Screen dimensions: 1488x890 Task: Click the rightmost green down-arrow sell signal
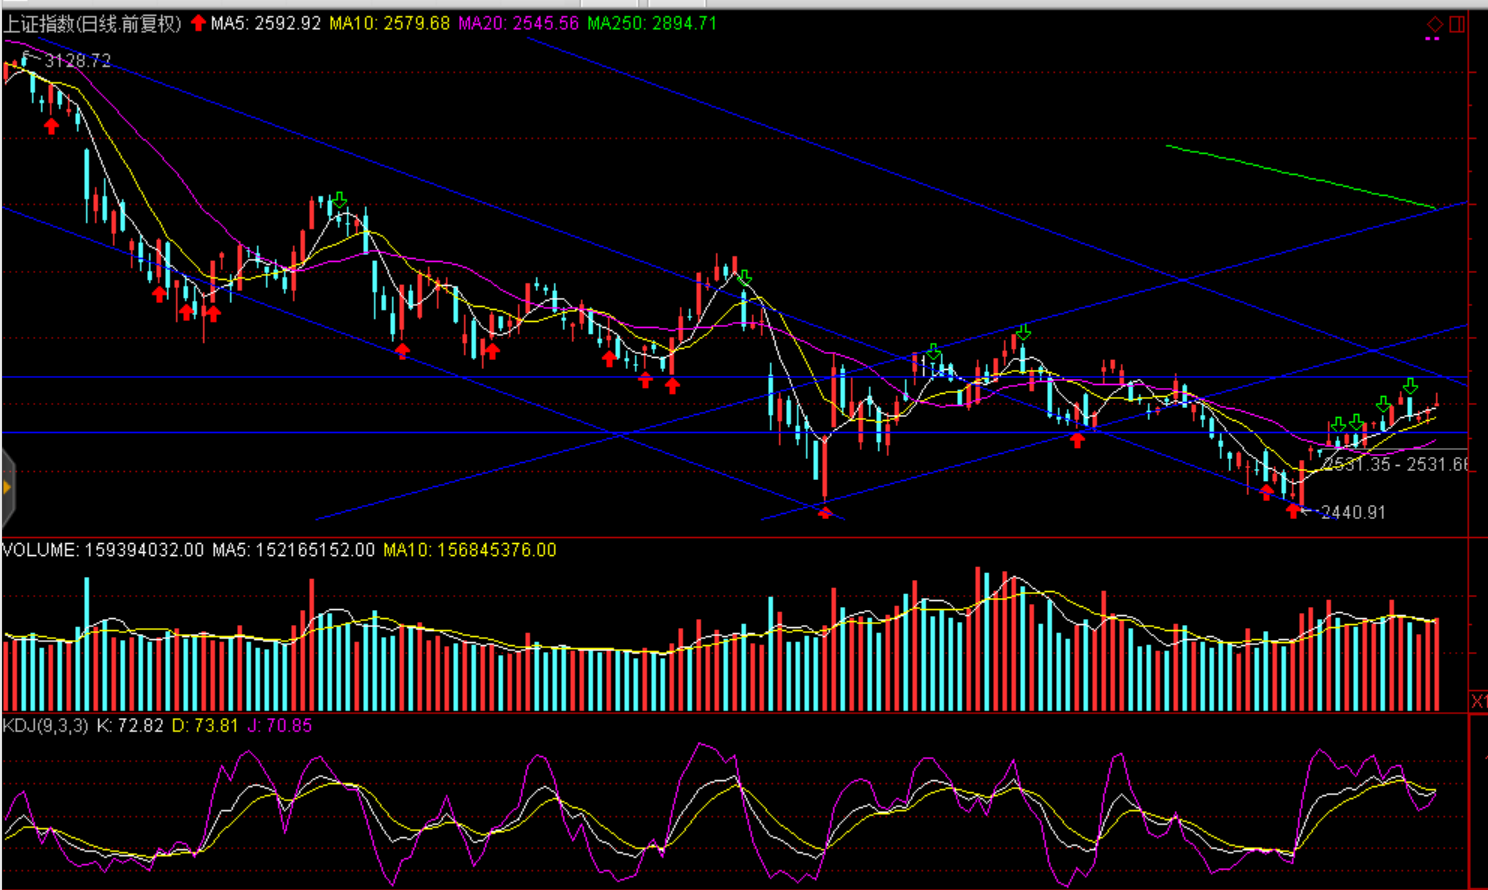(x=1410, y=386)
